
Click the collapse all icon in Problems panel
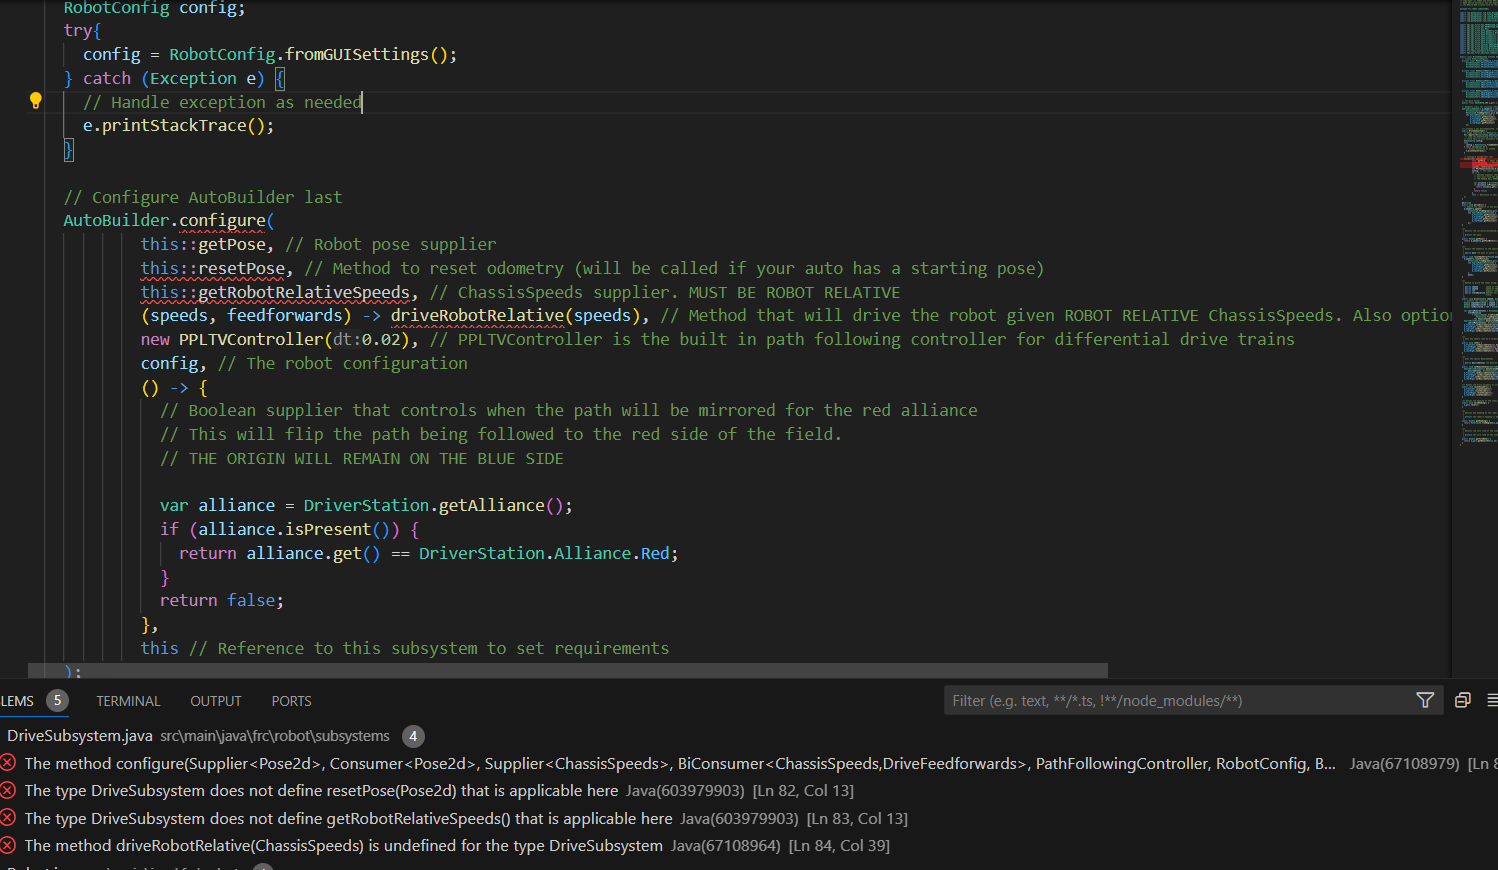coord(1462,700)
